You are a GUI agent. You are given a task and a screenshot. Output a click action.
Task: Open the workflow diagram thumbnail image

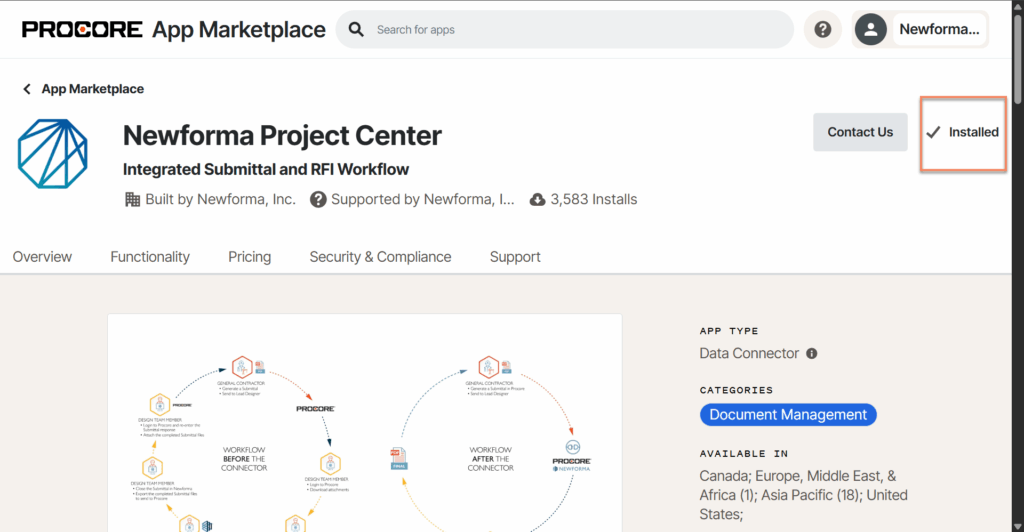tap(364, 423)
